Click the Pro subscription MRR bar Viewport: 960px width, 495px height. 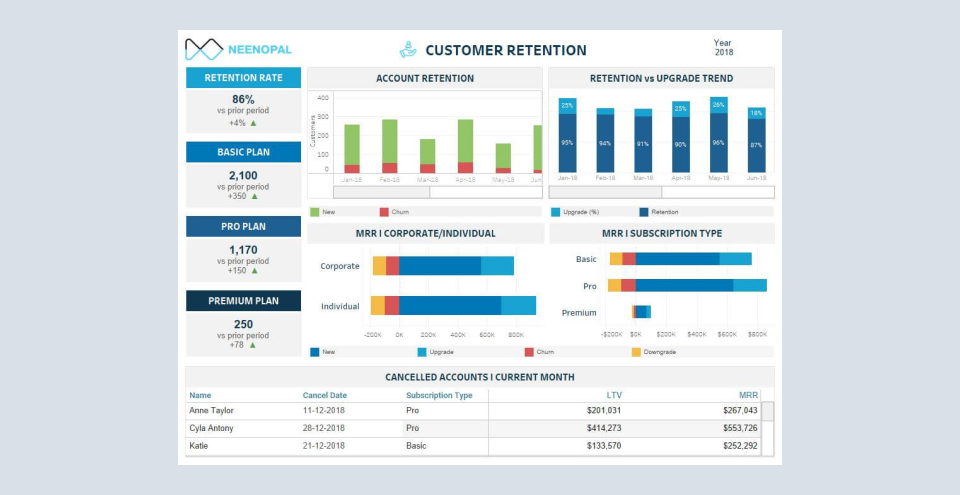687,285
